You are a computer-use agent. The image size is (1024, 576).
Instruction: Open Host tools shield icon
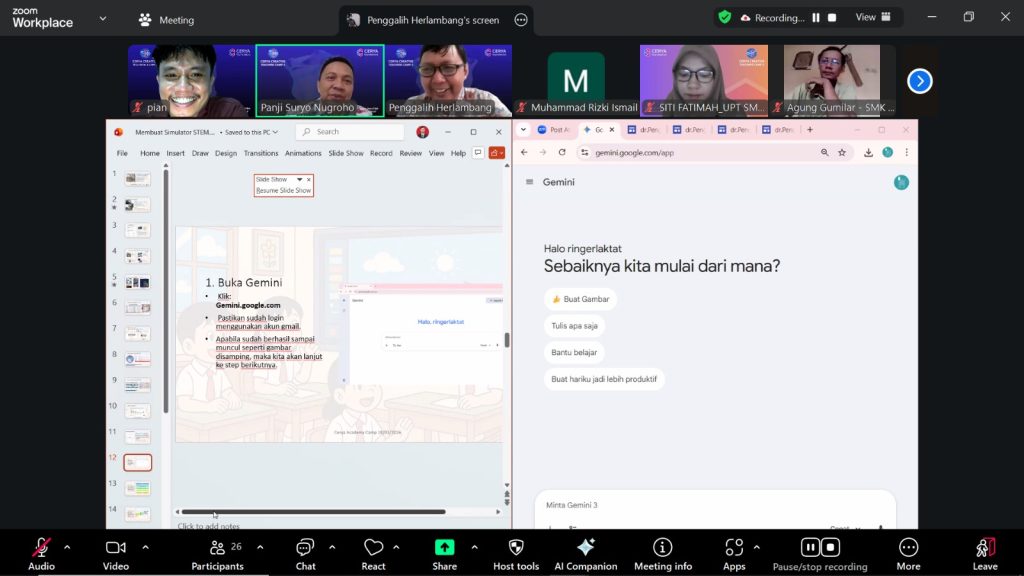515,548
